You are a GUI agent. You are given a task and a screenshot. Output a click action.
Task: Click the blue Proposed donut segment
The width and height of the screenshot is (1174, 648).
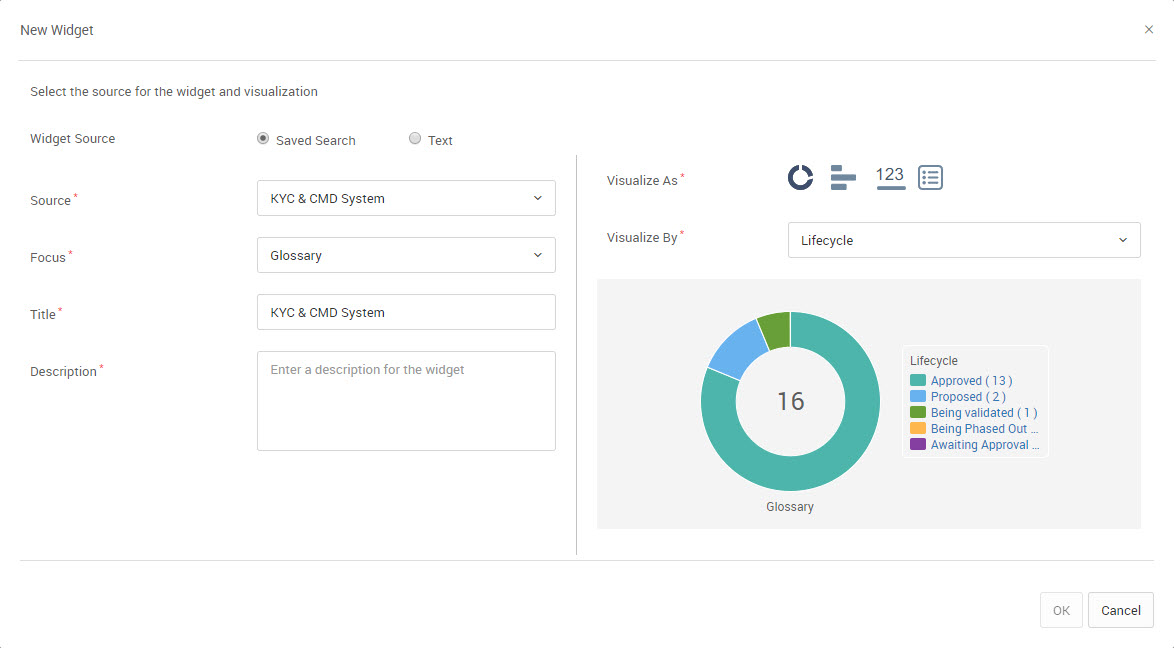click(x=737, y=348)
